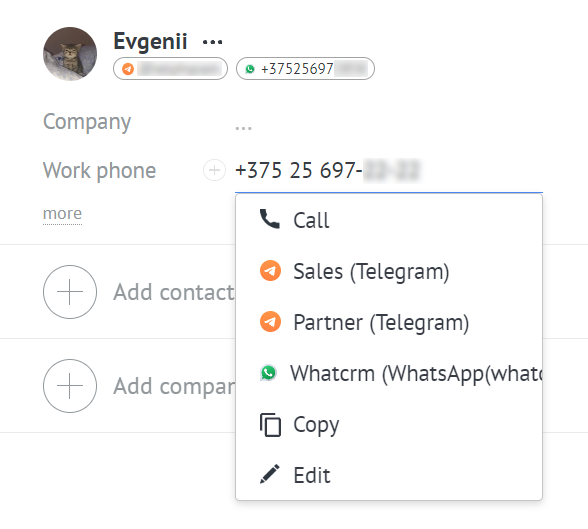The width and height of the screenshot is (588, 529).
Task: Click the phone handset icon beside Call
Action: click(270, 219)
